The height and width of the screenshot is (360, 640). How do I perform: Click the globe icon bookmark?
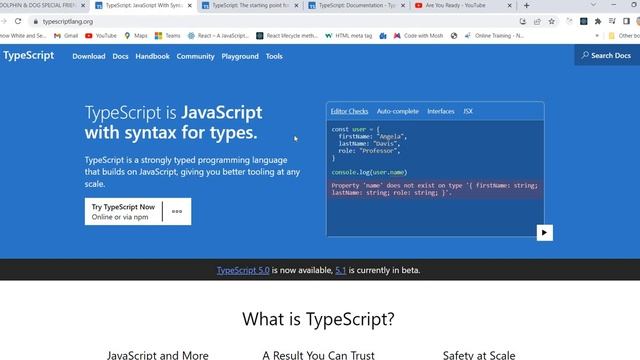[454, 36]
